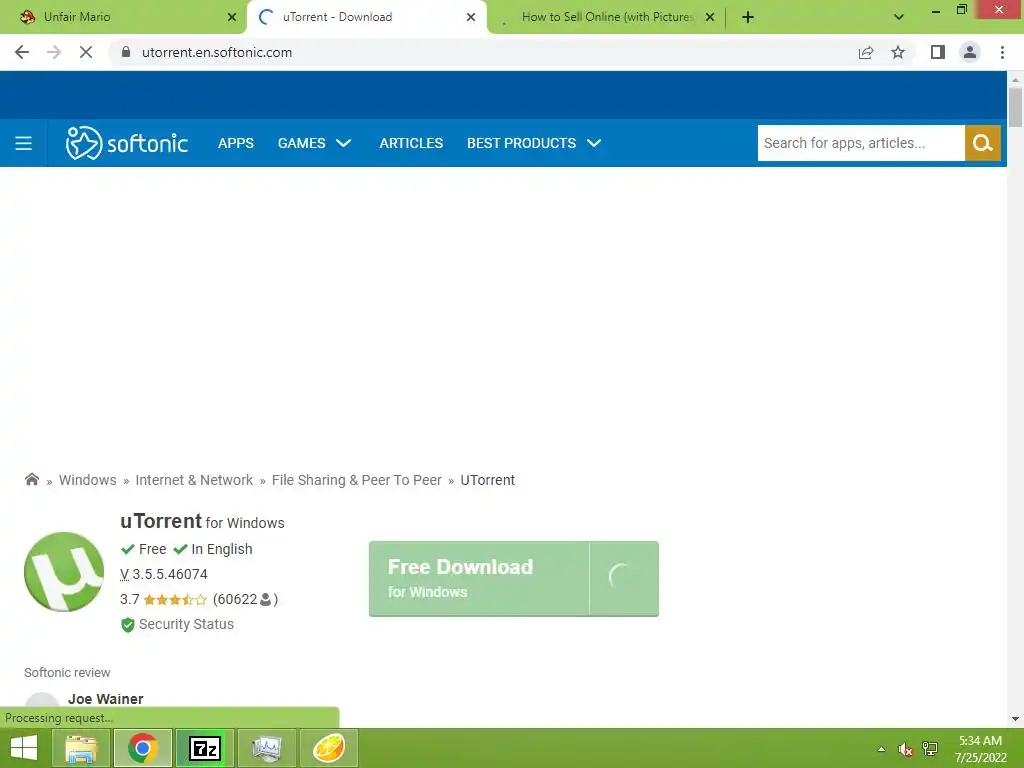Open a new tab

[748, 17]
